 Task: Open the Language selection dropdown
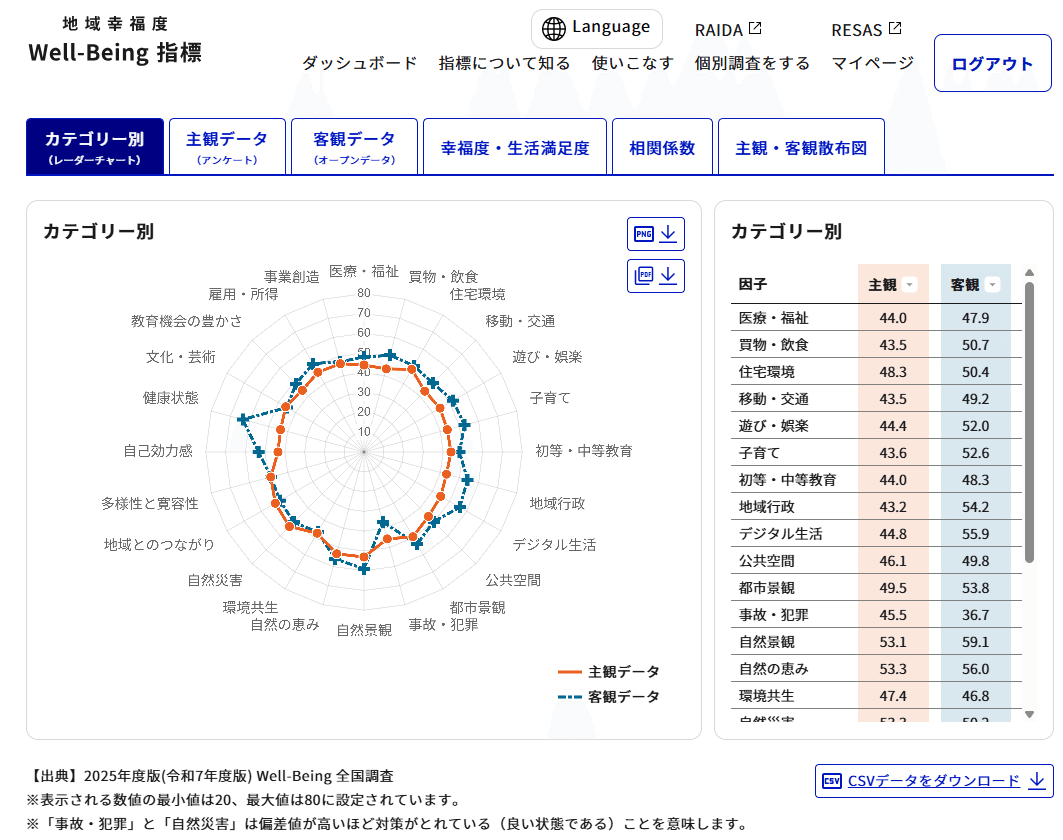pos(597,29)
